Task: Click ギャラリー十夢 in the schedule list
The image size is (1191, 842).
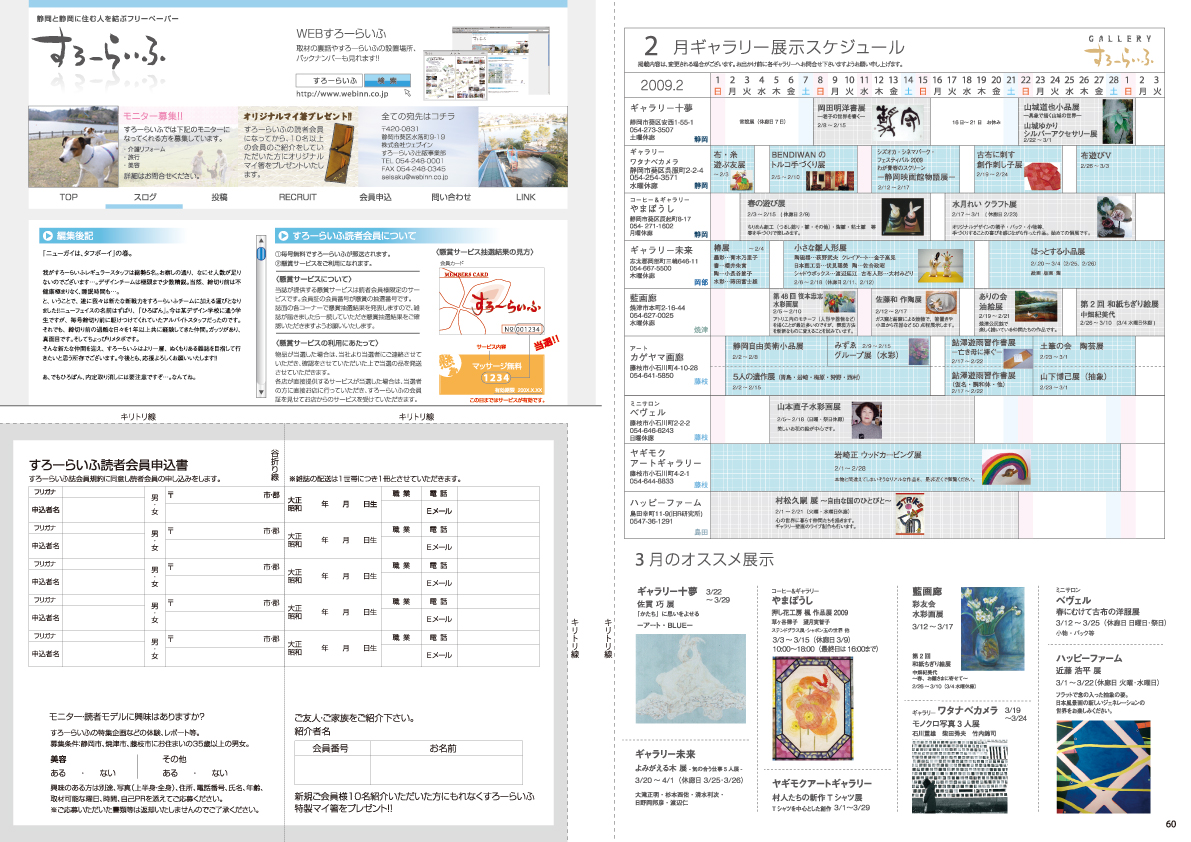Action: point(661,108)
